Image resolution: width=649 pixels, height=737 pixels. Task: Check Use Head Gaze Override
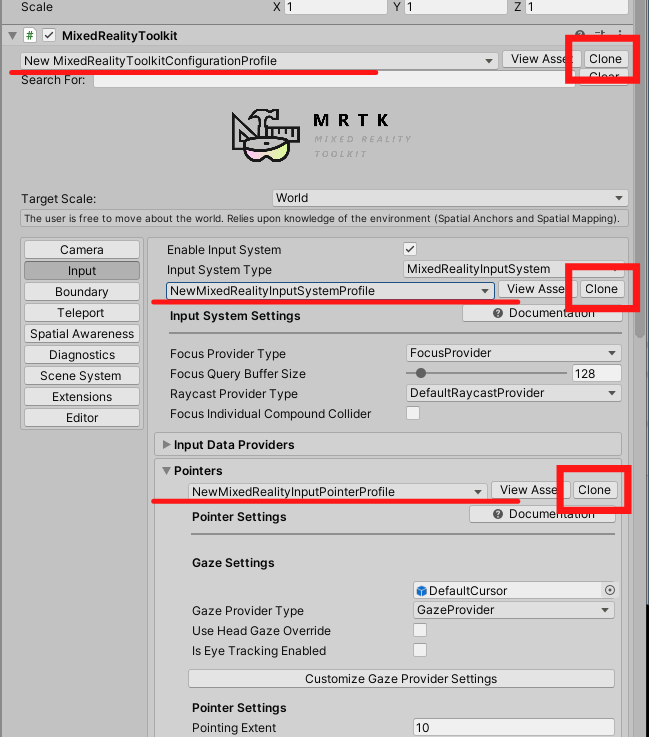click(420, 630)
